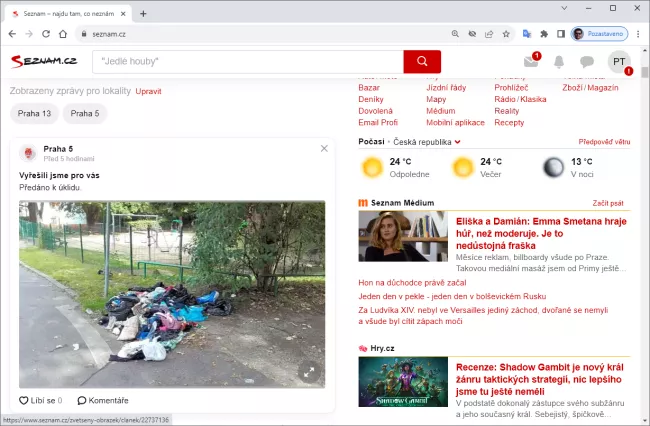Click the red search magnifier button
This screenshot has height=426, width=650.
[422, 62]
